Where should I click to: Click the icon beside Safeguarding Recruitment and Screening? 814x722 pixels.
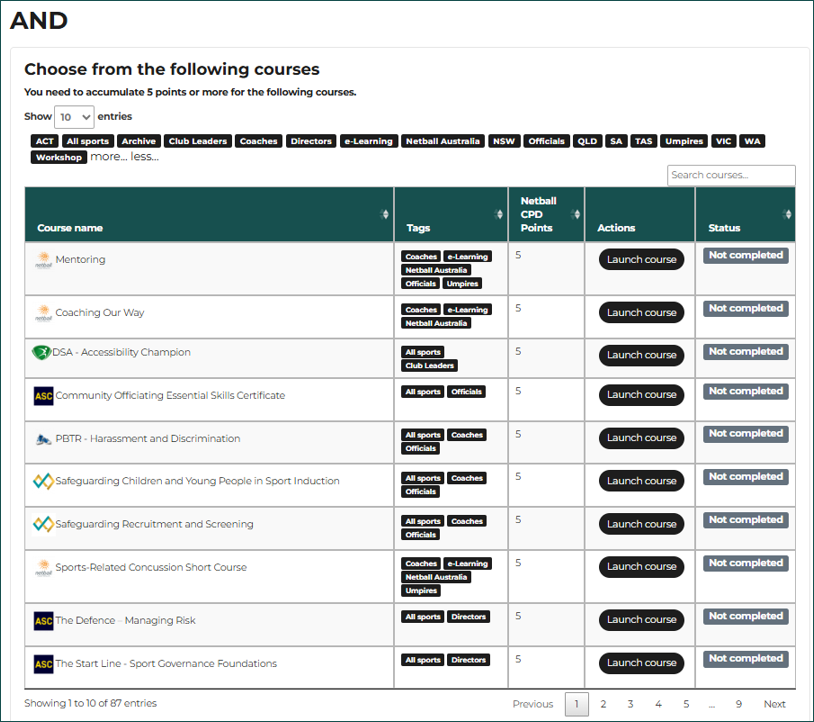tap(44, 524)
